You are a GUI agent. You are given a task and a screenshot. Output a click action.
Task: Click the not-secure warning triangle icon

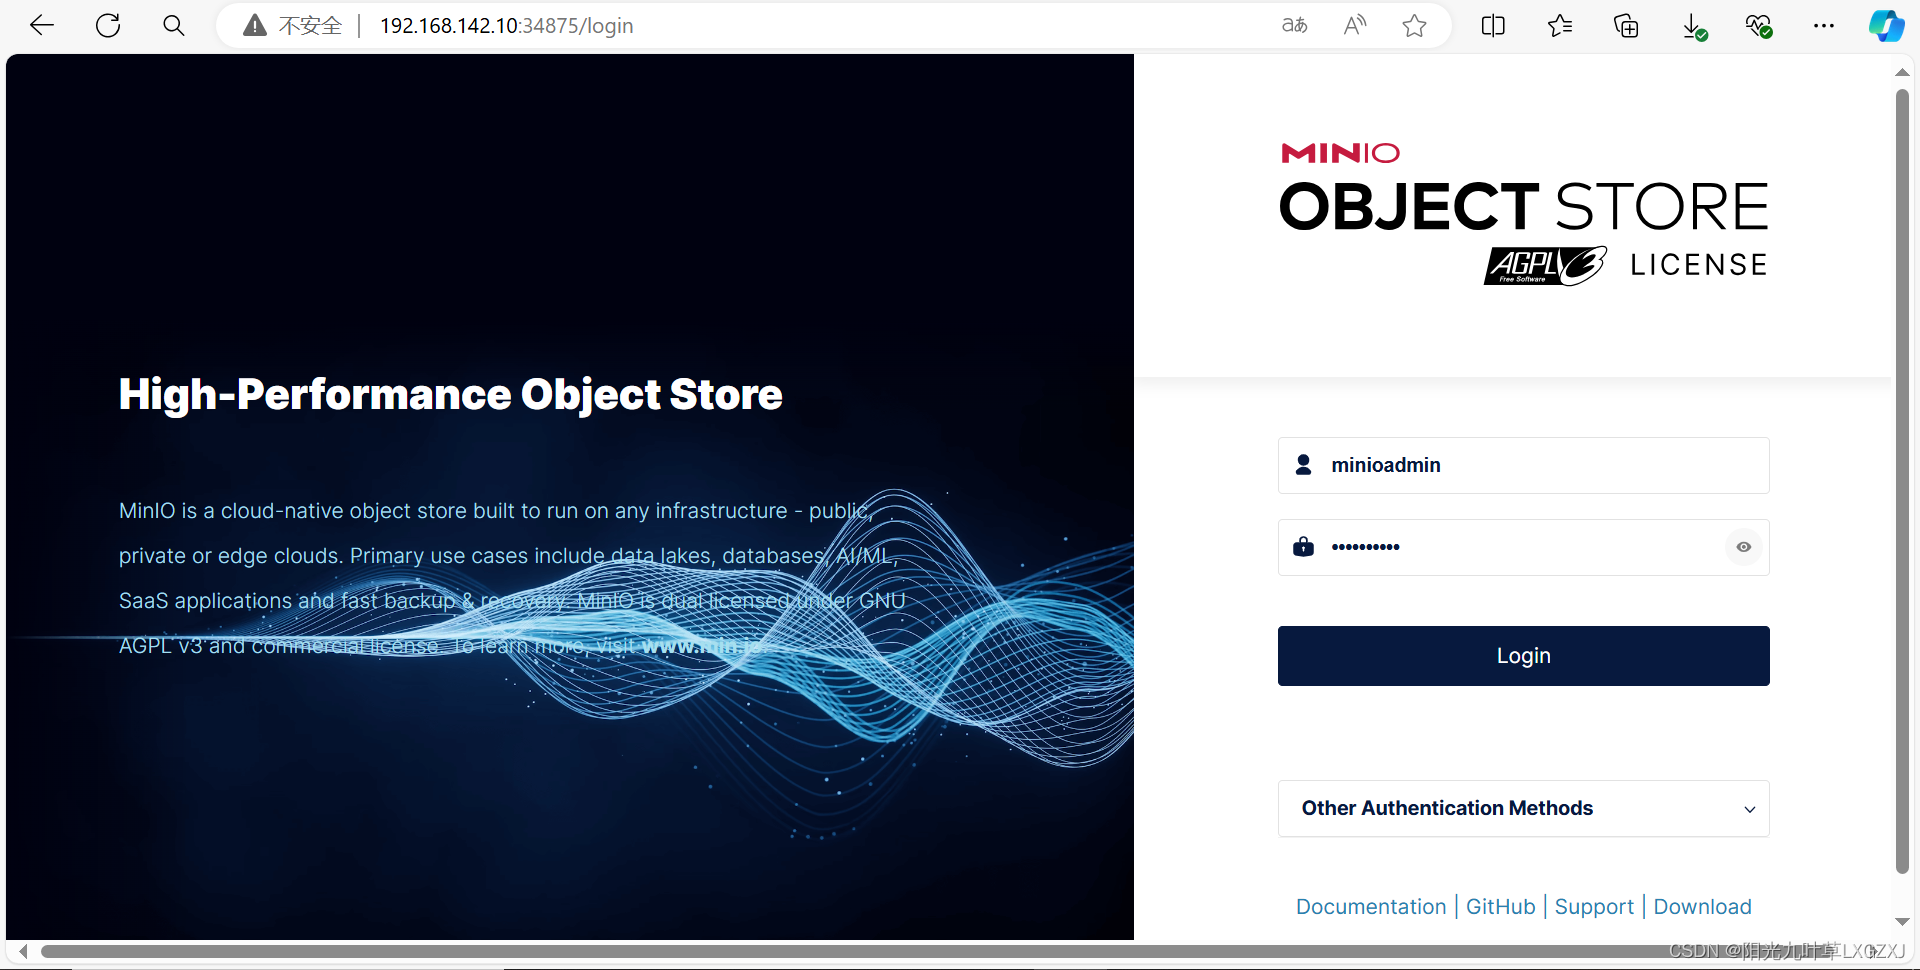(x=255, y=26)
